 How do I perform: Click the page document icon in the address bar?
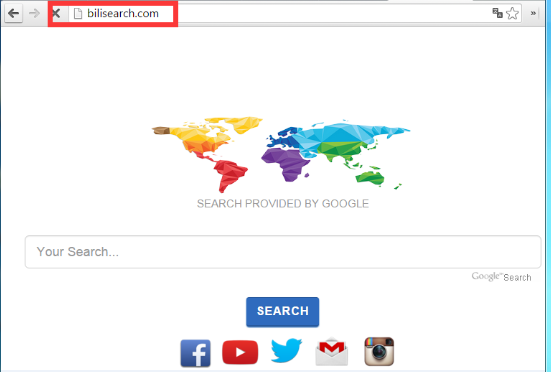coord(78,14)
